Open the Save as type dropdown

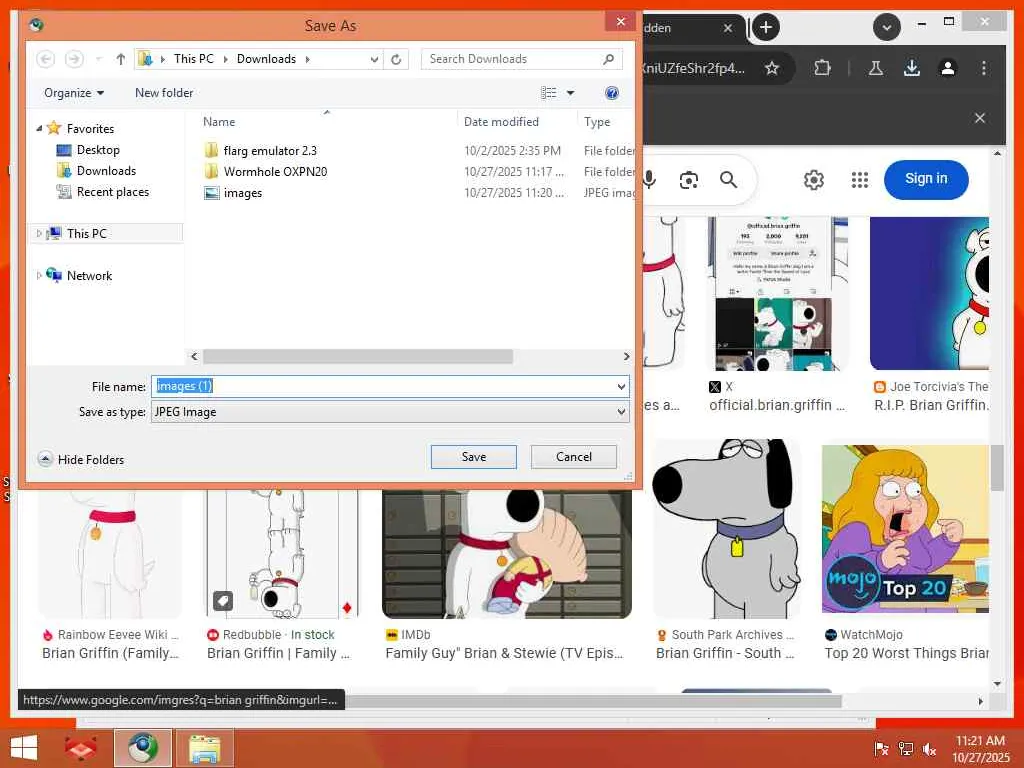pos(390,412)
